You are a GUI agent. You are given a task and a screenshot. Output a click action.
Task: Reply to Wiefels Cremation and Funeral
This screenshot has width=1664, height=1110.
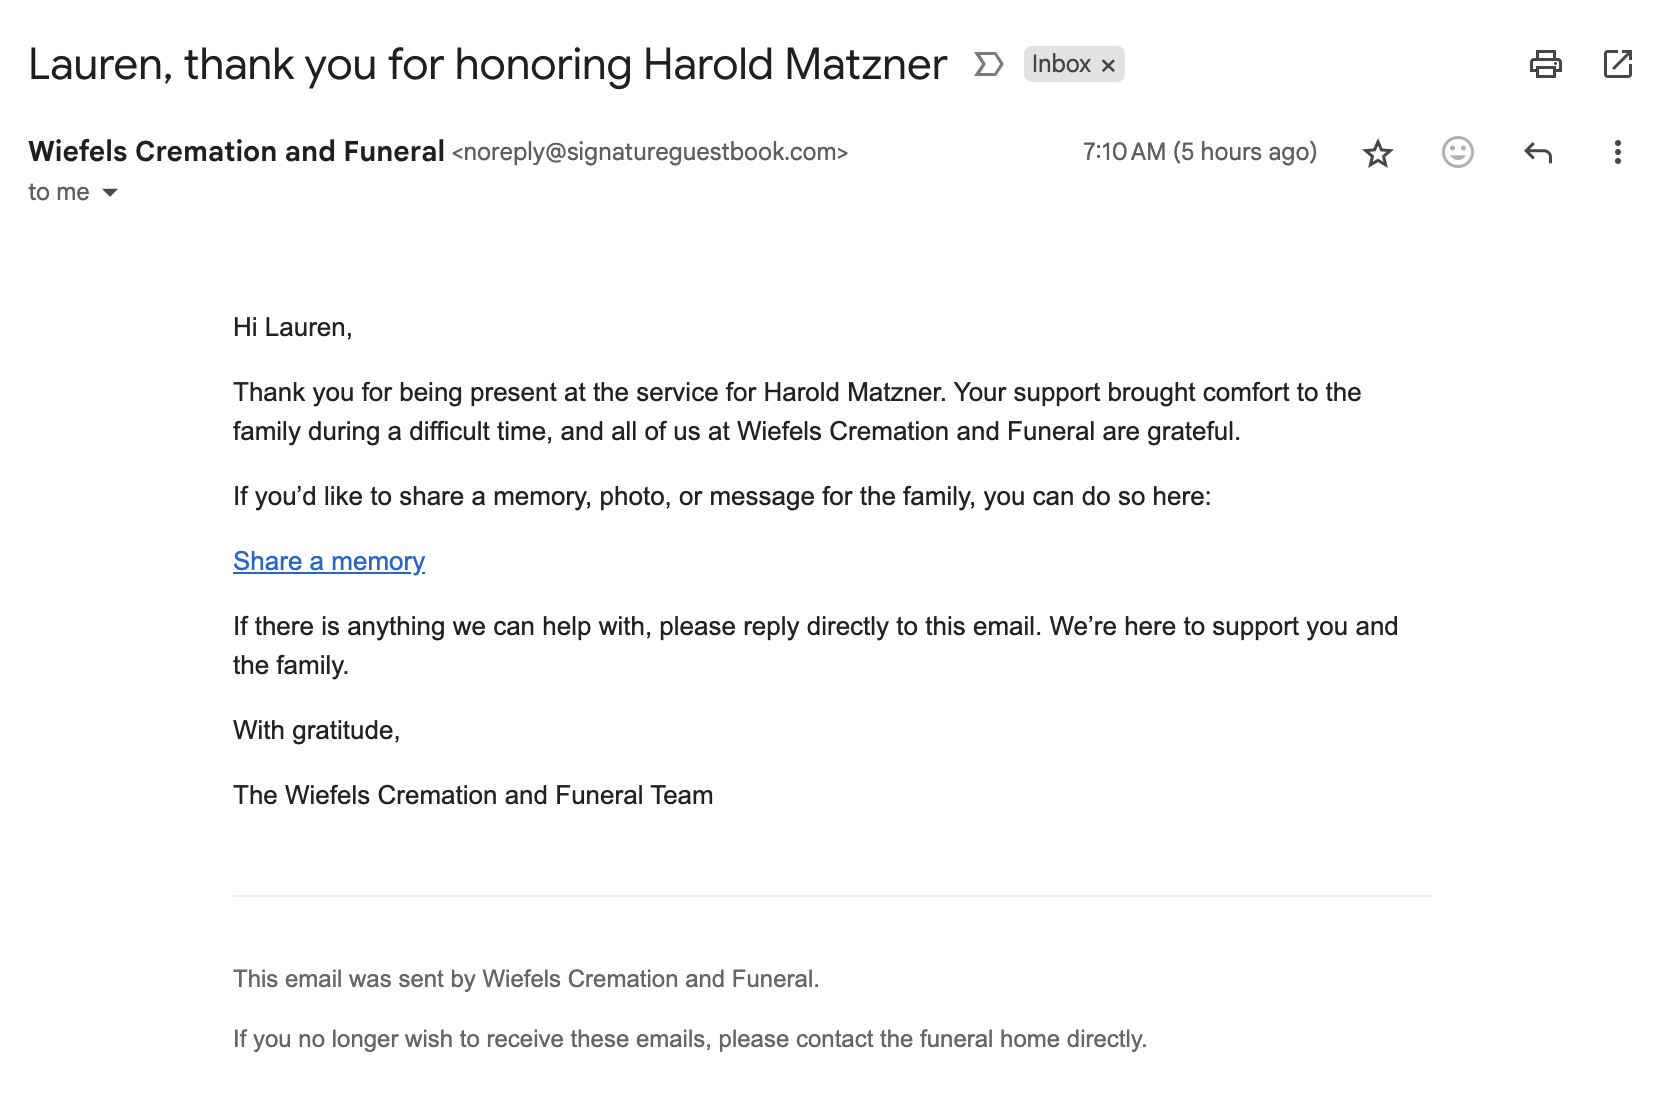[1537, 152]
